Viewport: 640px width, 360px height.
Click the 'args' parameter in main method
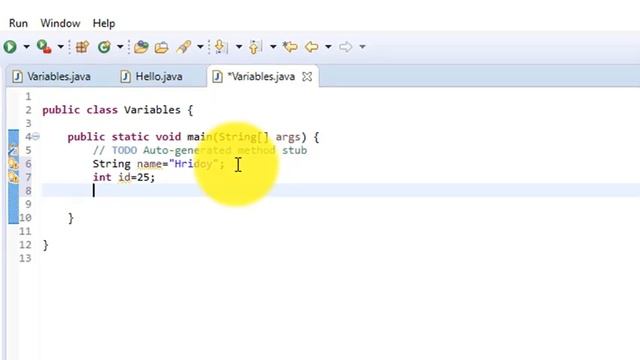point(288,137)
